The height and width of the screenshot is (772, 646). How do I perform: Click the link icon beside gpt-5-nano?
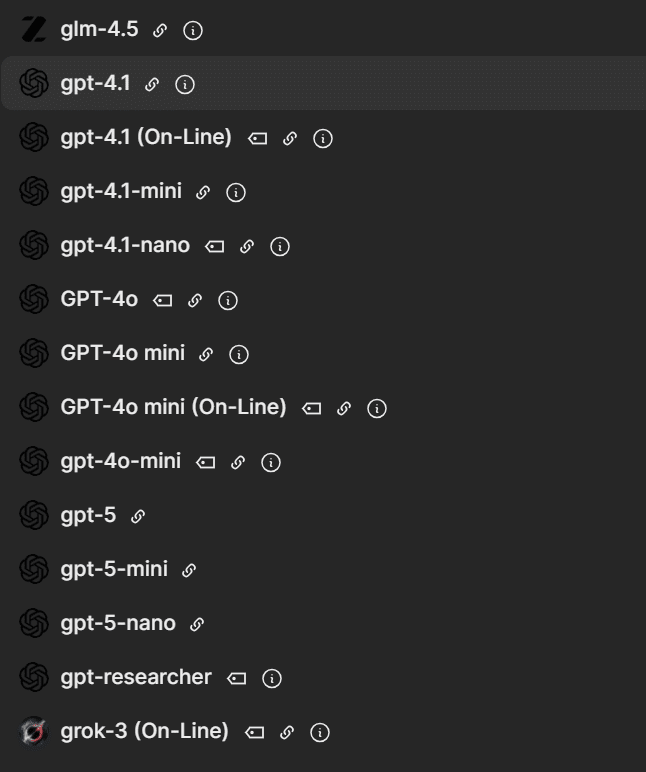point(197,624)
